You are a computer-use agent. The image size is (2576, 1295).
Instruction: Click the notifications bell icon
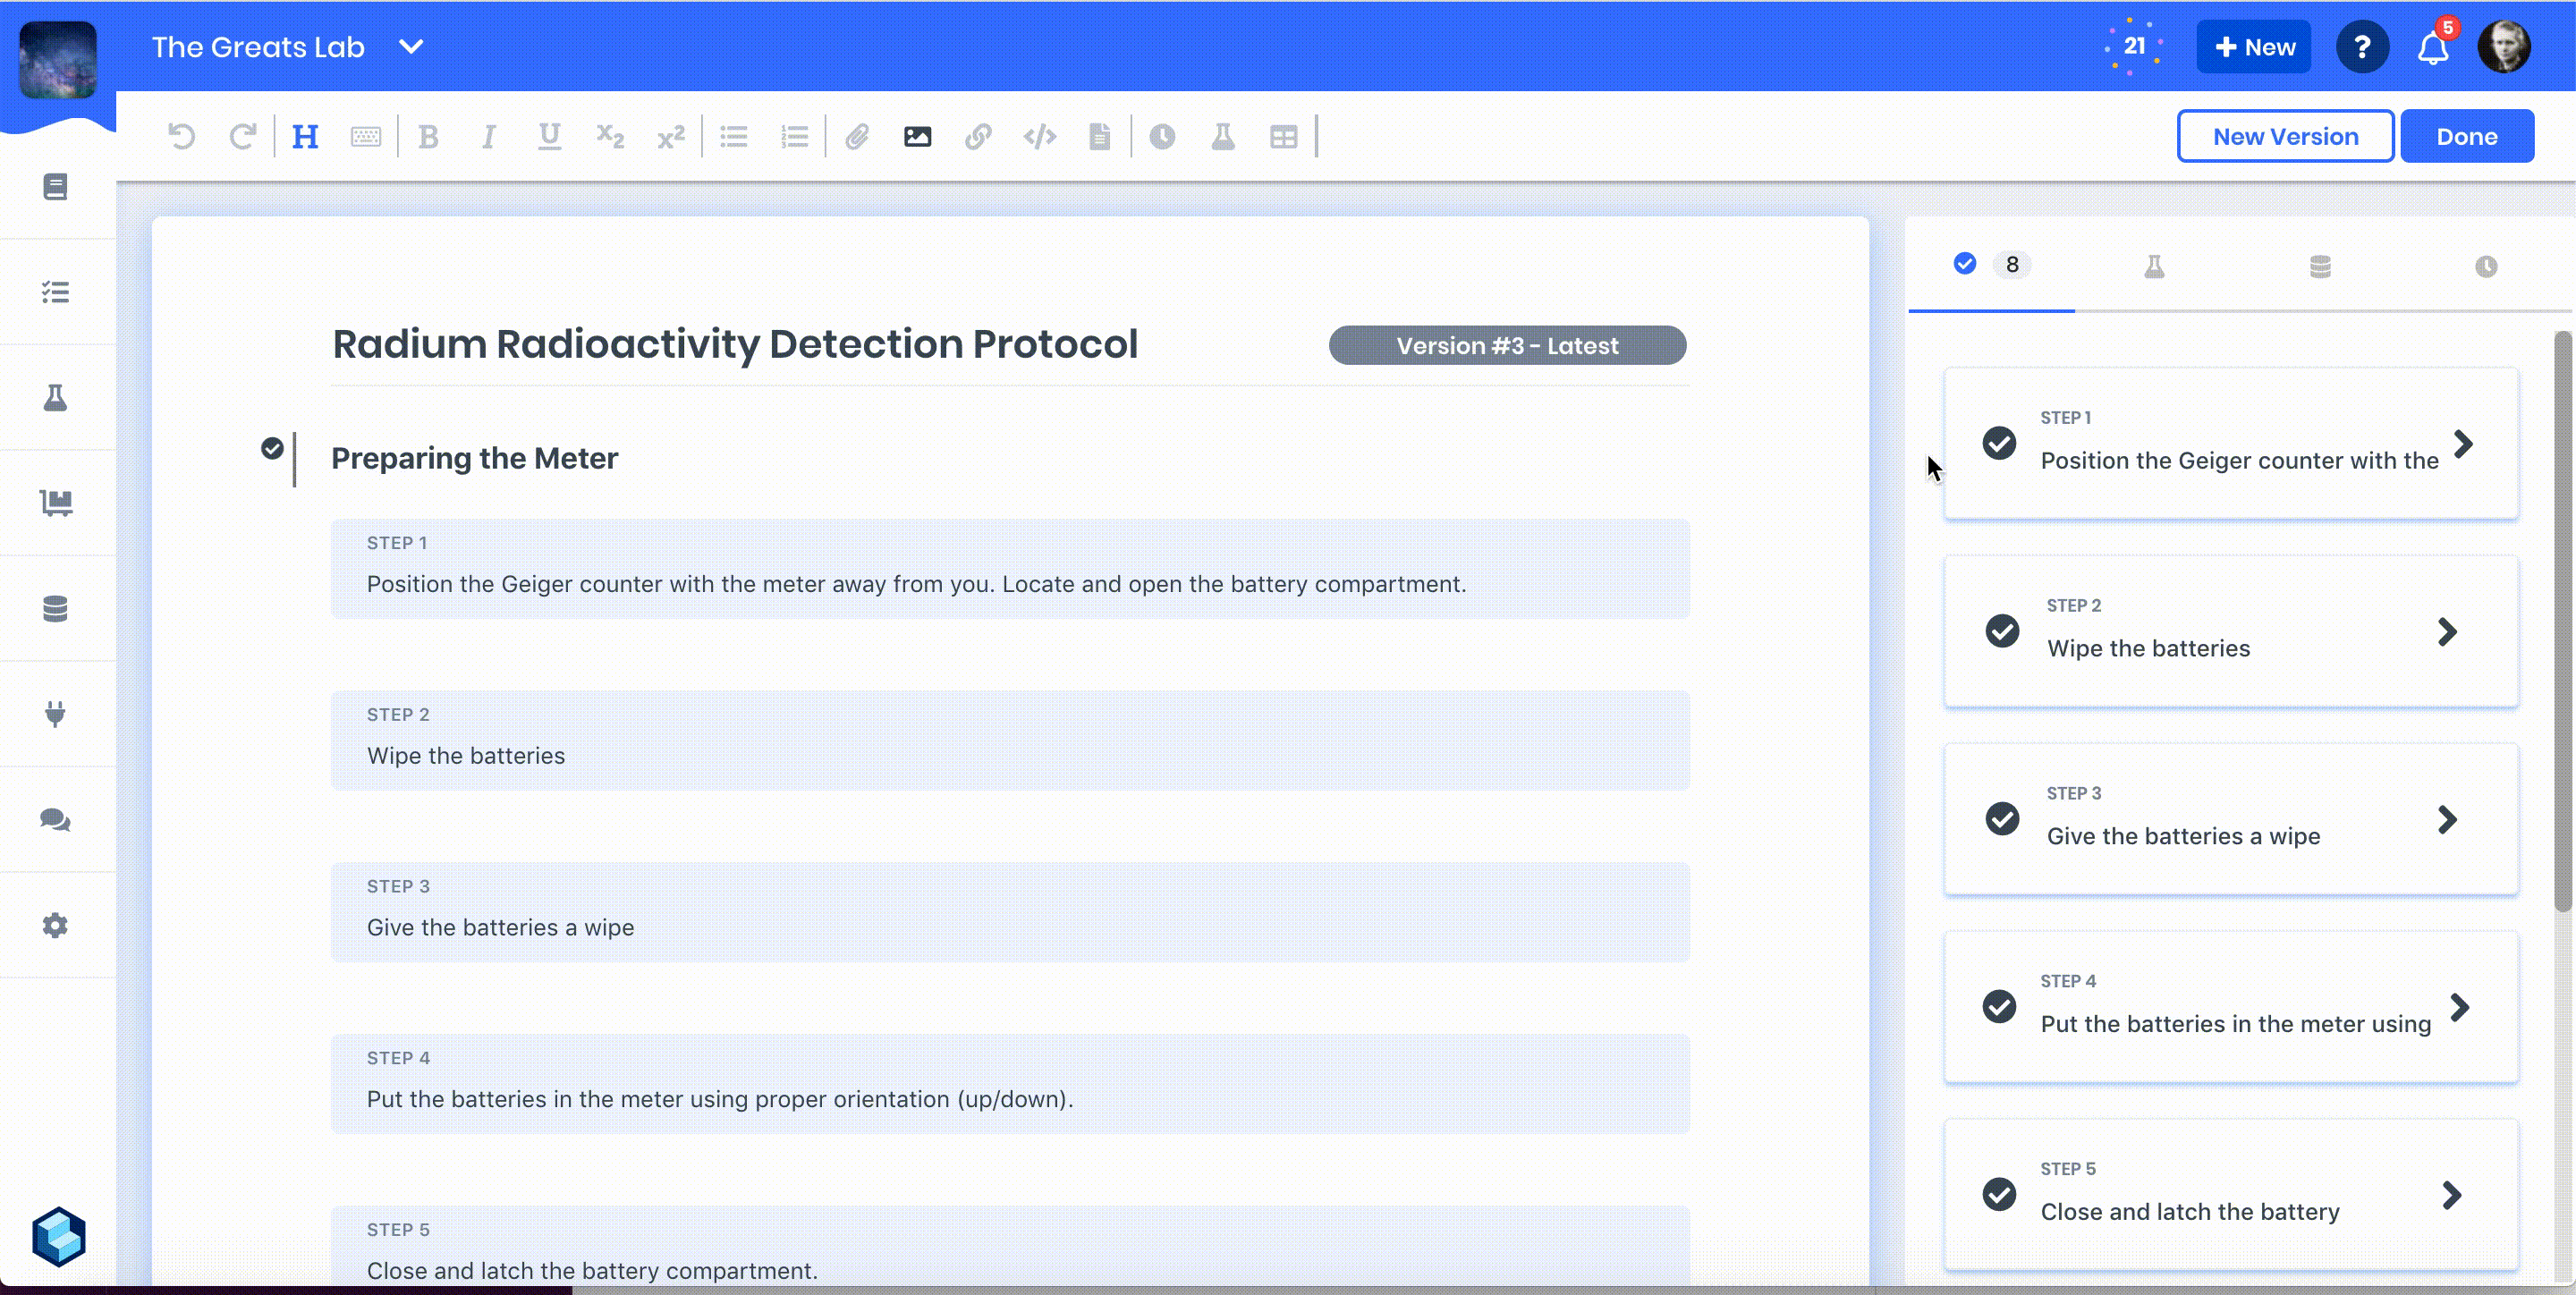(x=2432, y=48)
